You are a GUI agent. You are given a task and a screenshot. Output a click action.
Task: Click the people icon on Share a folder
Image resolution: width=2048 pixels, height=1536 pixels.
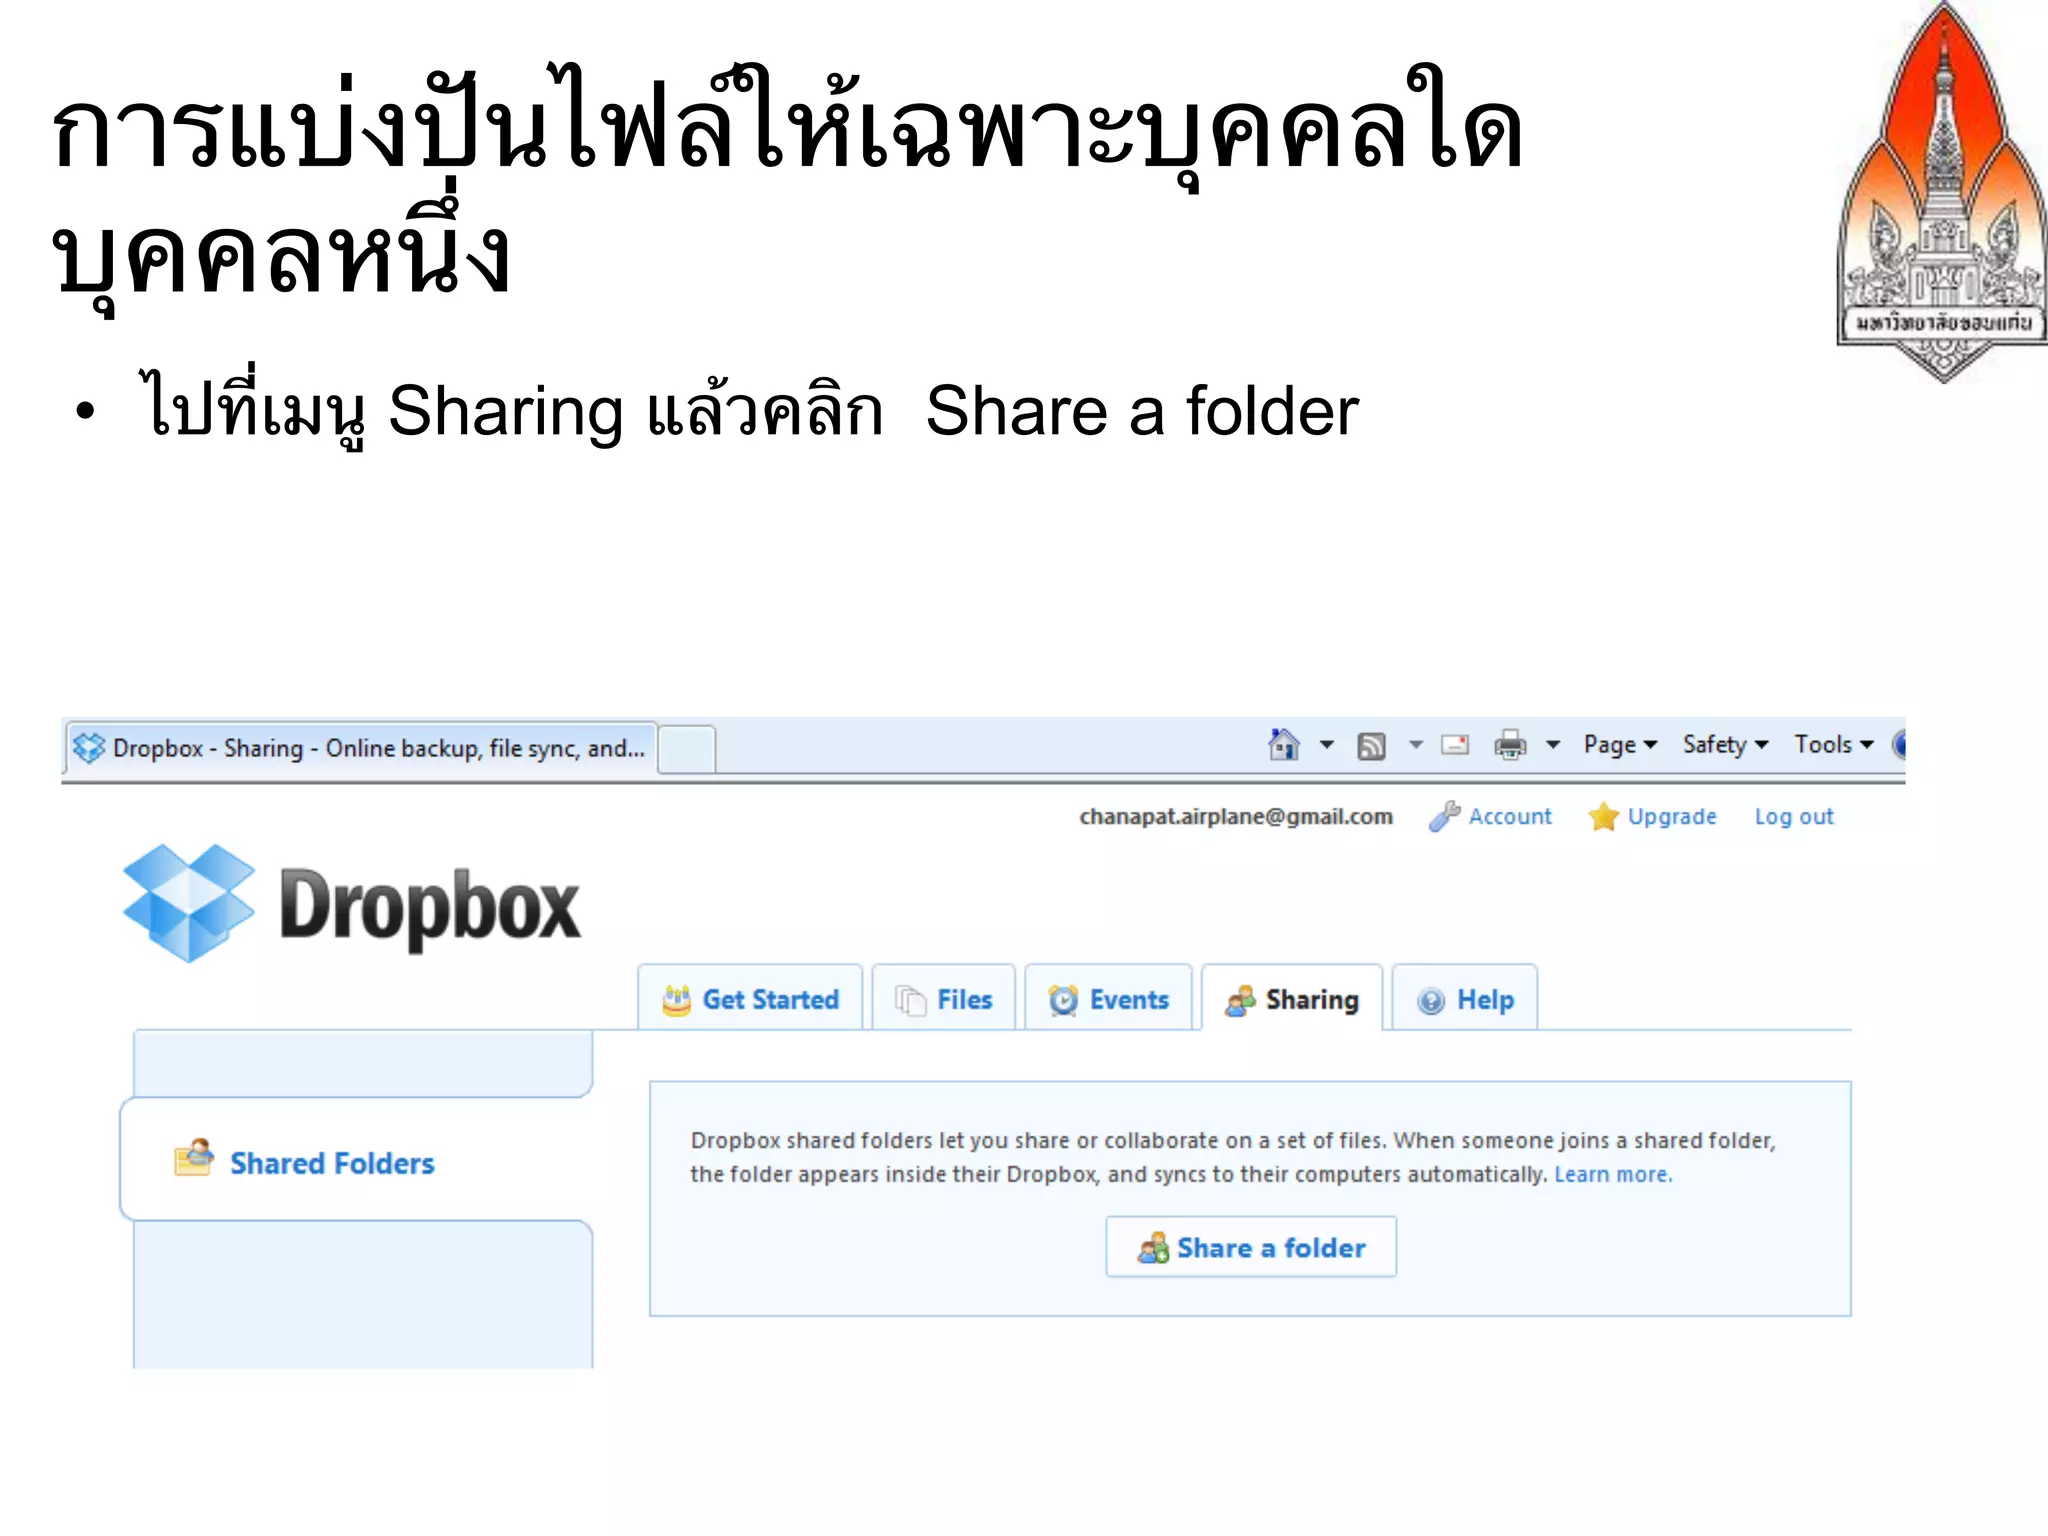1153,1248
